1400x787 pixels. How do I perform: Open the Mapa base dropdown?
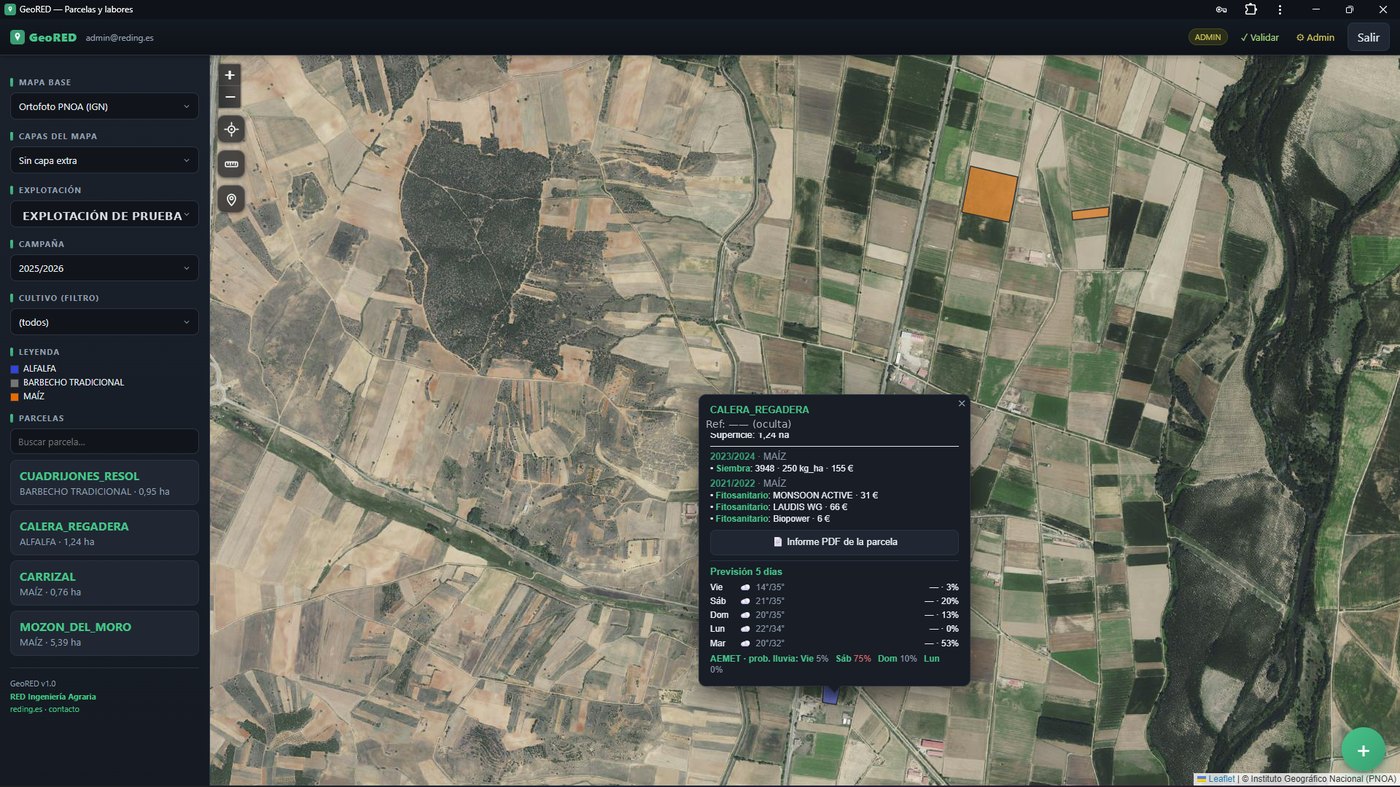point(104,106)
